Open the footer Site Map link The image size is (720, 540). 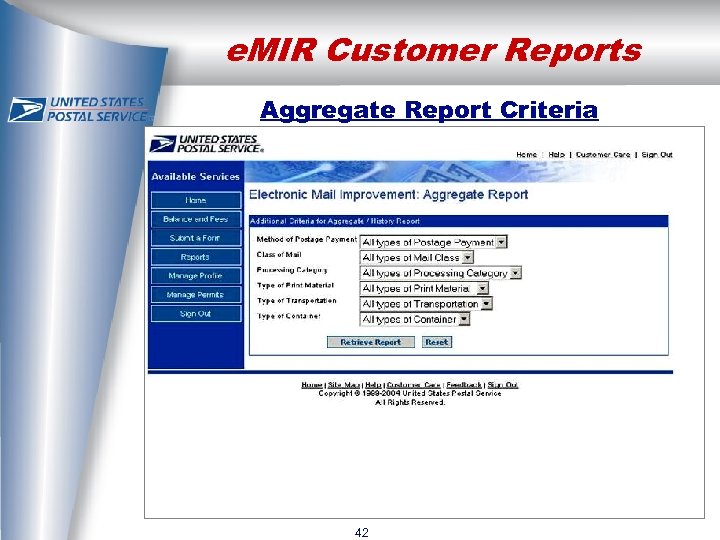coord(343,385)
